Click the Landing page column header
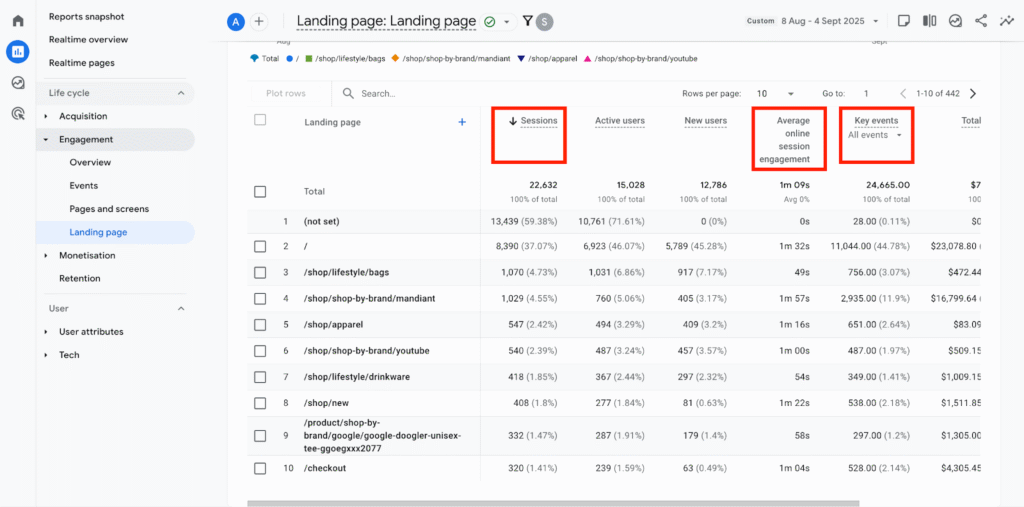The image size is (1024, 507). coord(332,122)
